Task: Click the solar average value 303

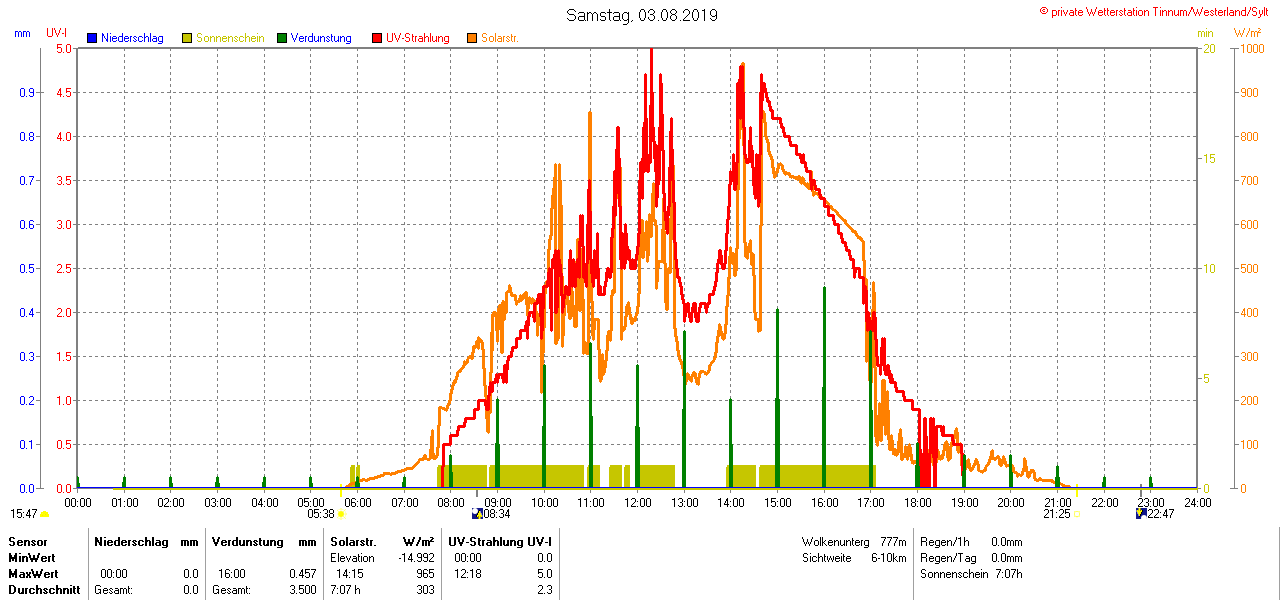Action: (427, 590)
